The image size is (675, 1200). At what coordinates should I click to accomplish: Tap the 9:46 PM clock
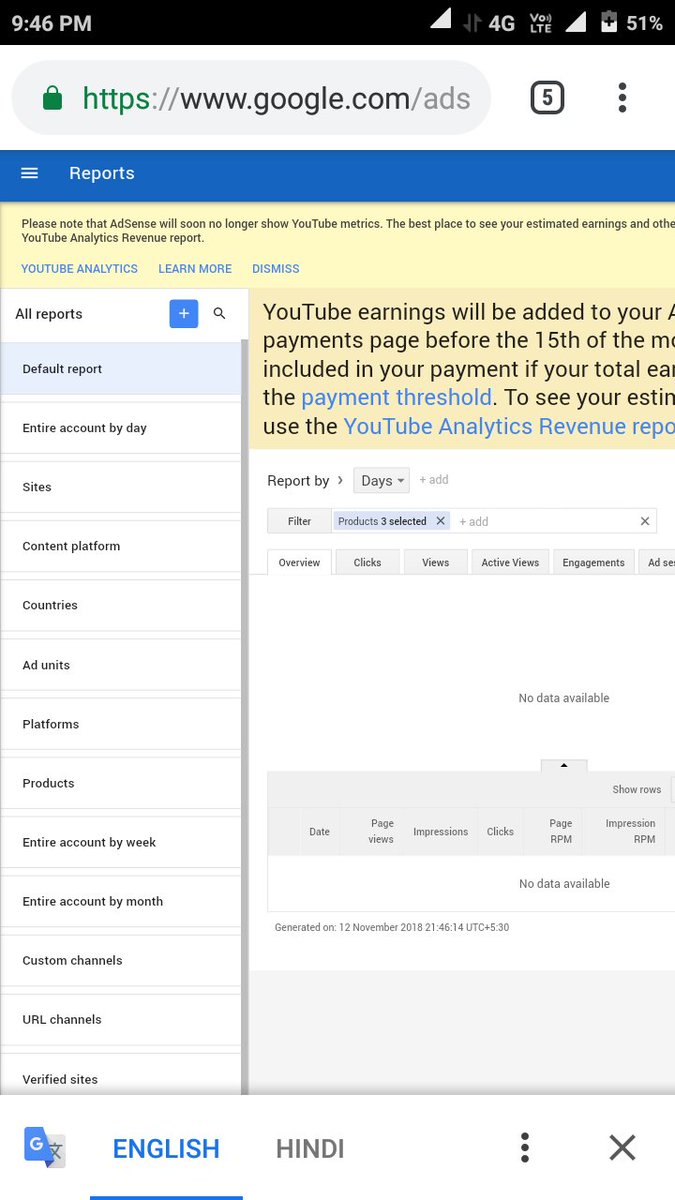point(51,23)
